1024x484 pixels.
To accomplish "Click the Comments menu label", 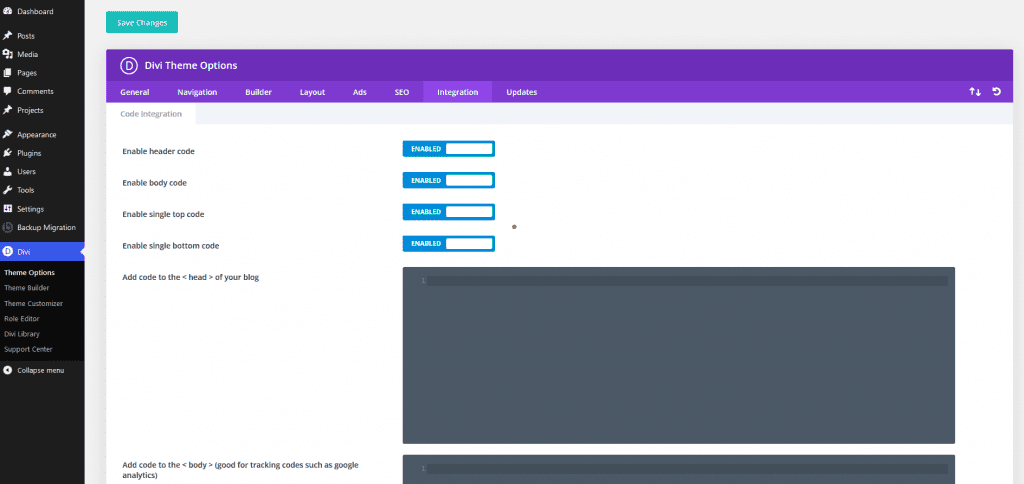I will (x=35, y=91).
